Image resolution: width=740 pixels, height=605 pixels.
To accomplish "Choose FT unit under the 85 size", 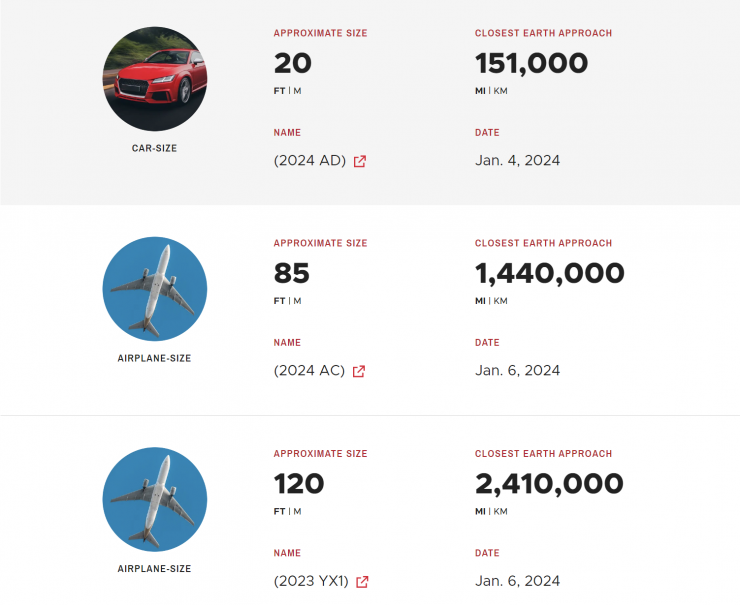I will click(280, 301).
